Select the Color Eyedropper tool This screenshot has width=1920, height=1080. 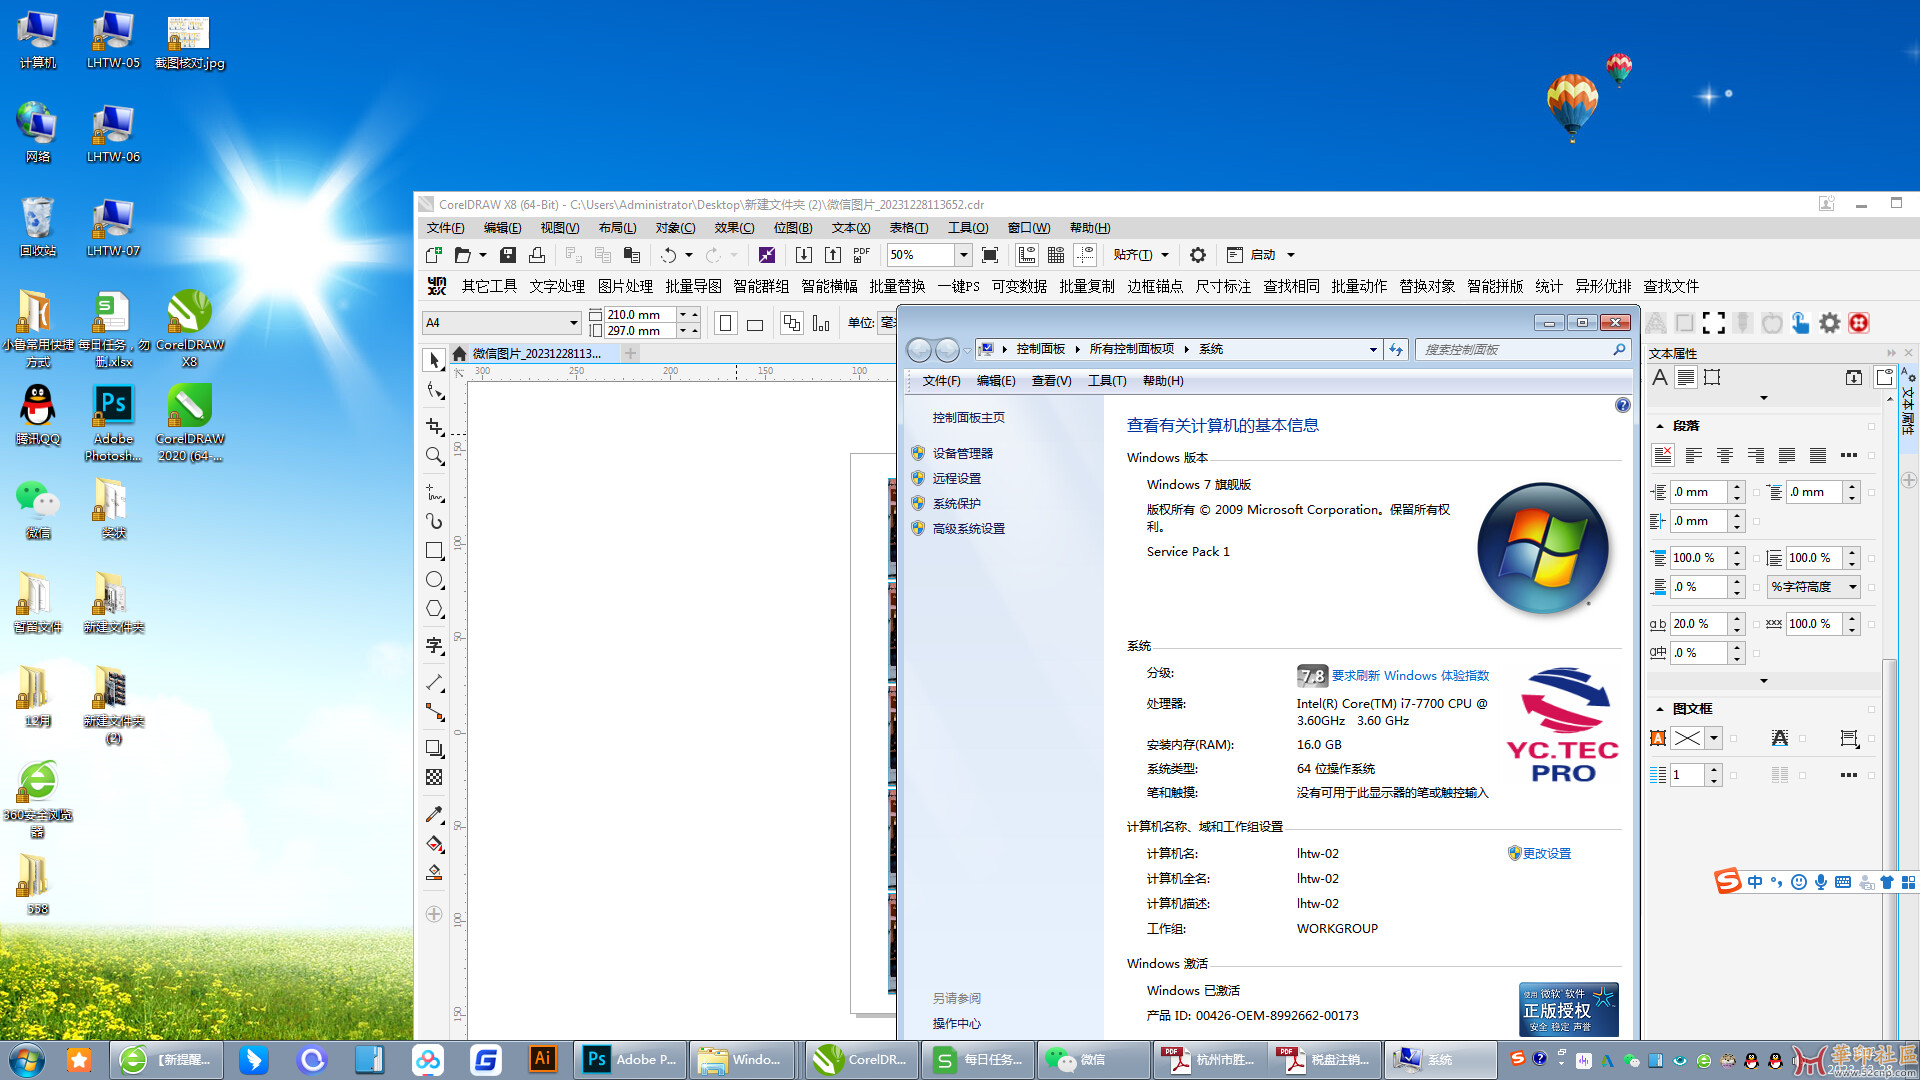pyautogui.click(x=434, y=814)
